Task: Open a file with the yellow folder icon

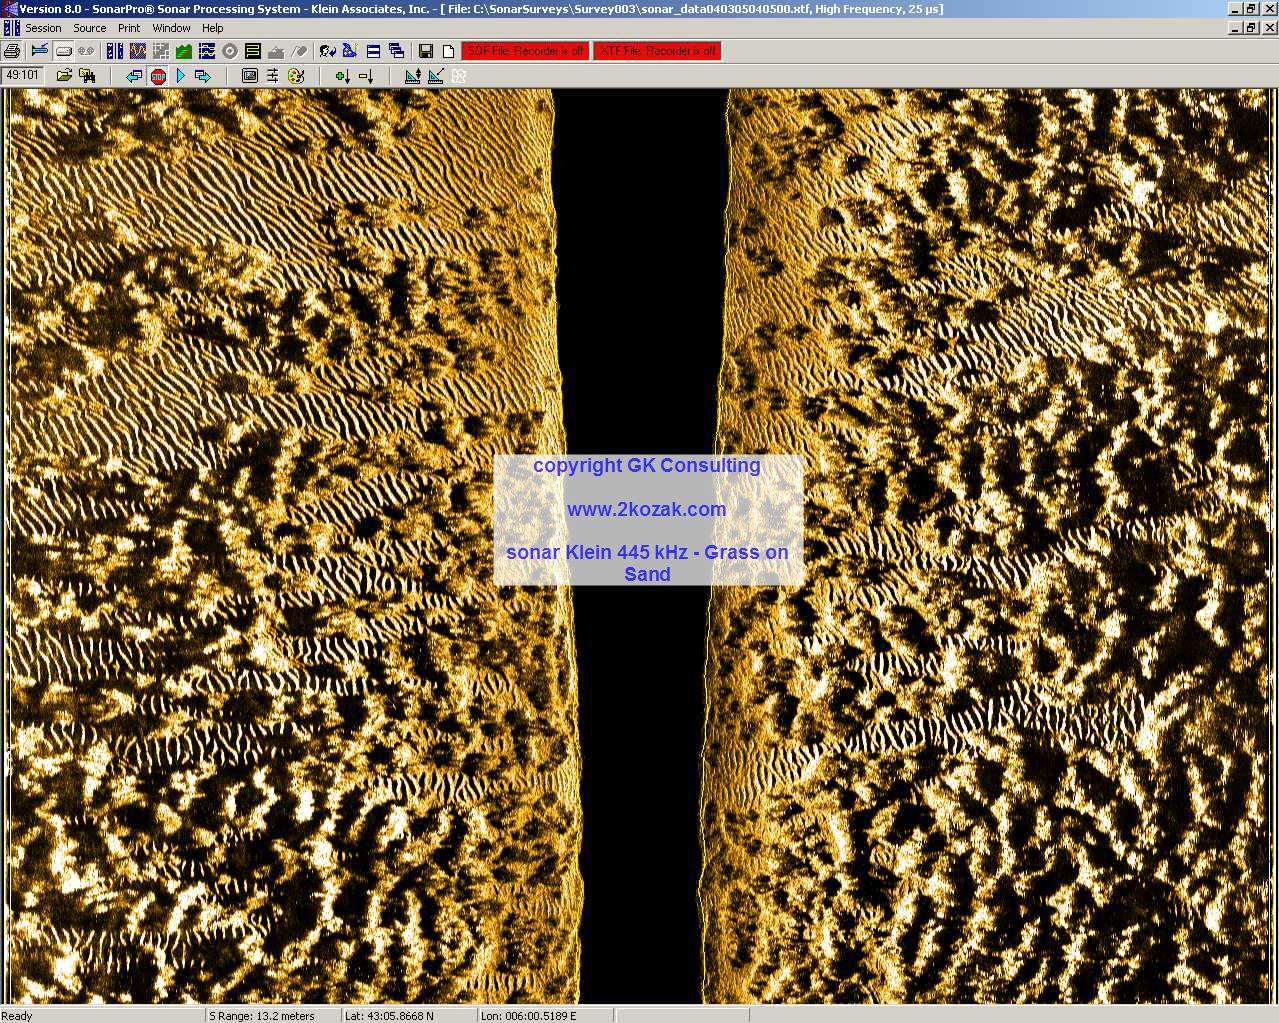Action: pyautogui.click(x=64, y=76)
